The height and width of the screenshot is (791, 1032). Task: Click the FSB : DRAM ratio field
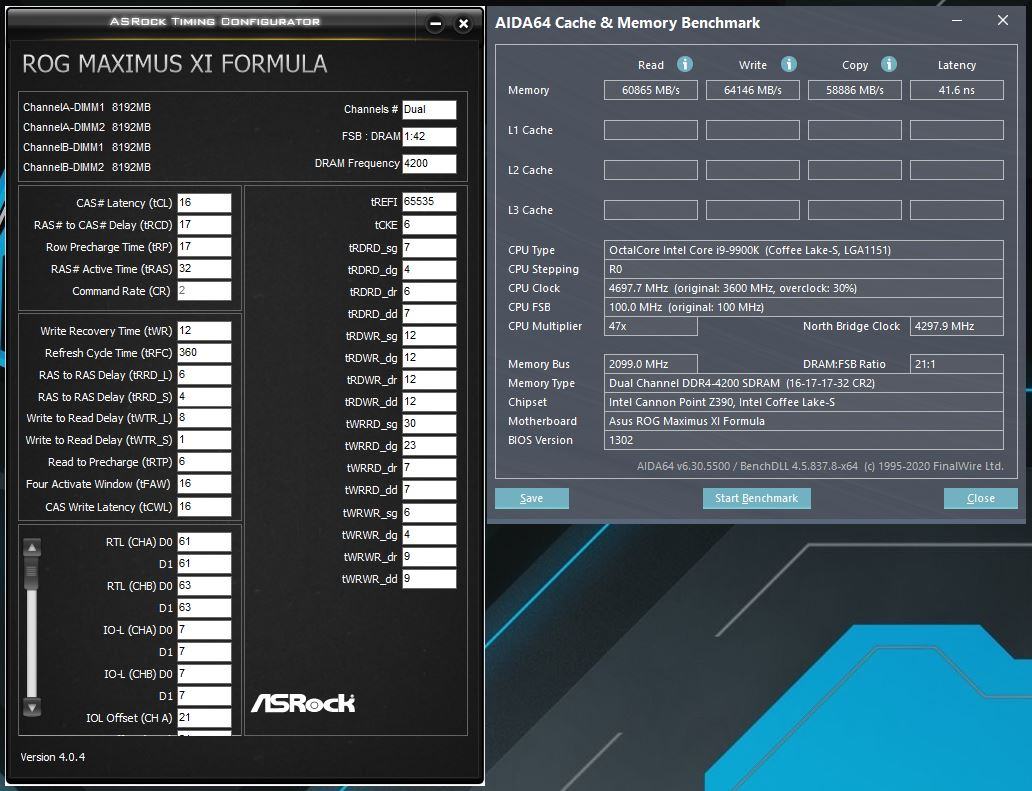coord(429,137)
